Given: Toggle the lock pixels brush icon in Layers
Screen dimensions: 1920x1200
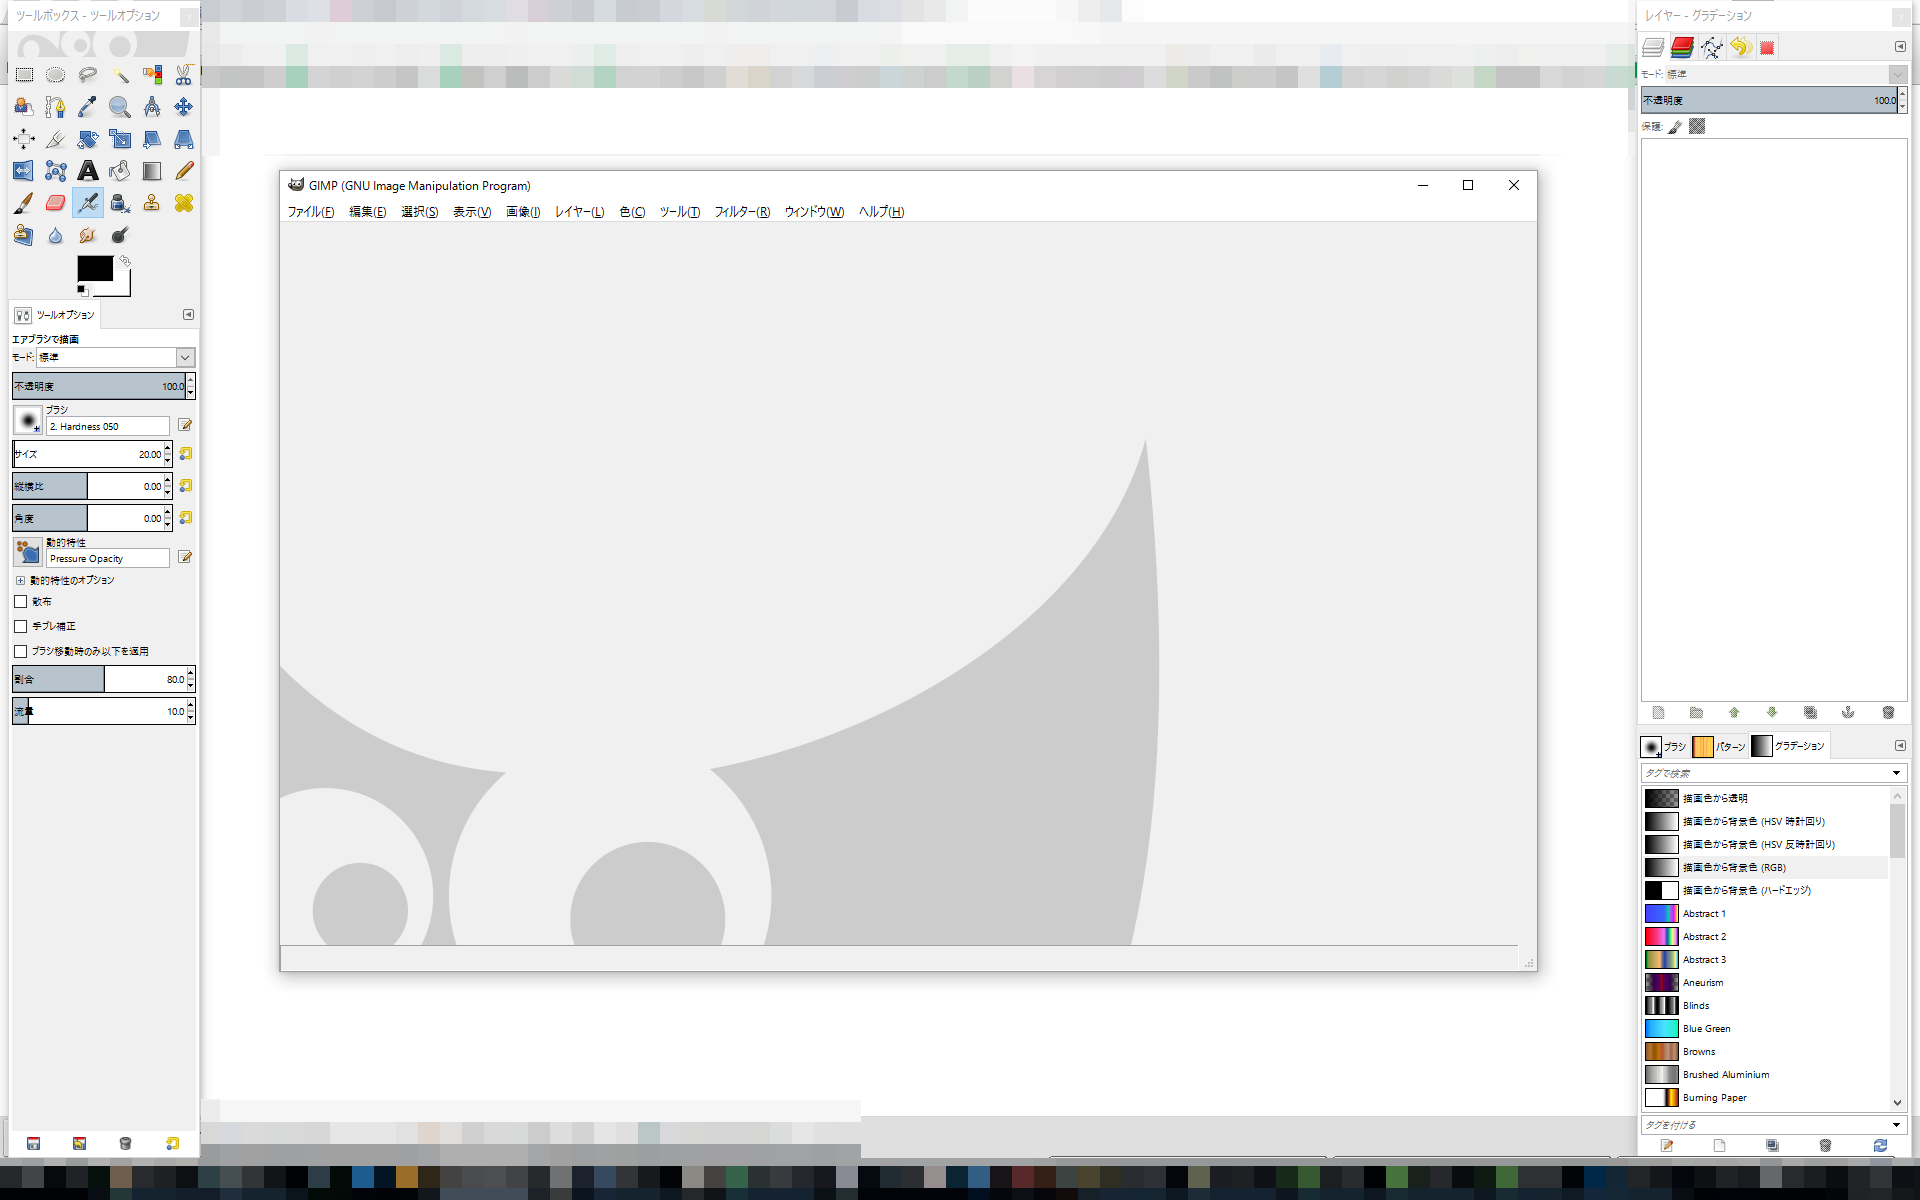Looking at the screenshot, I should [x=1675, y=127].
